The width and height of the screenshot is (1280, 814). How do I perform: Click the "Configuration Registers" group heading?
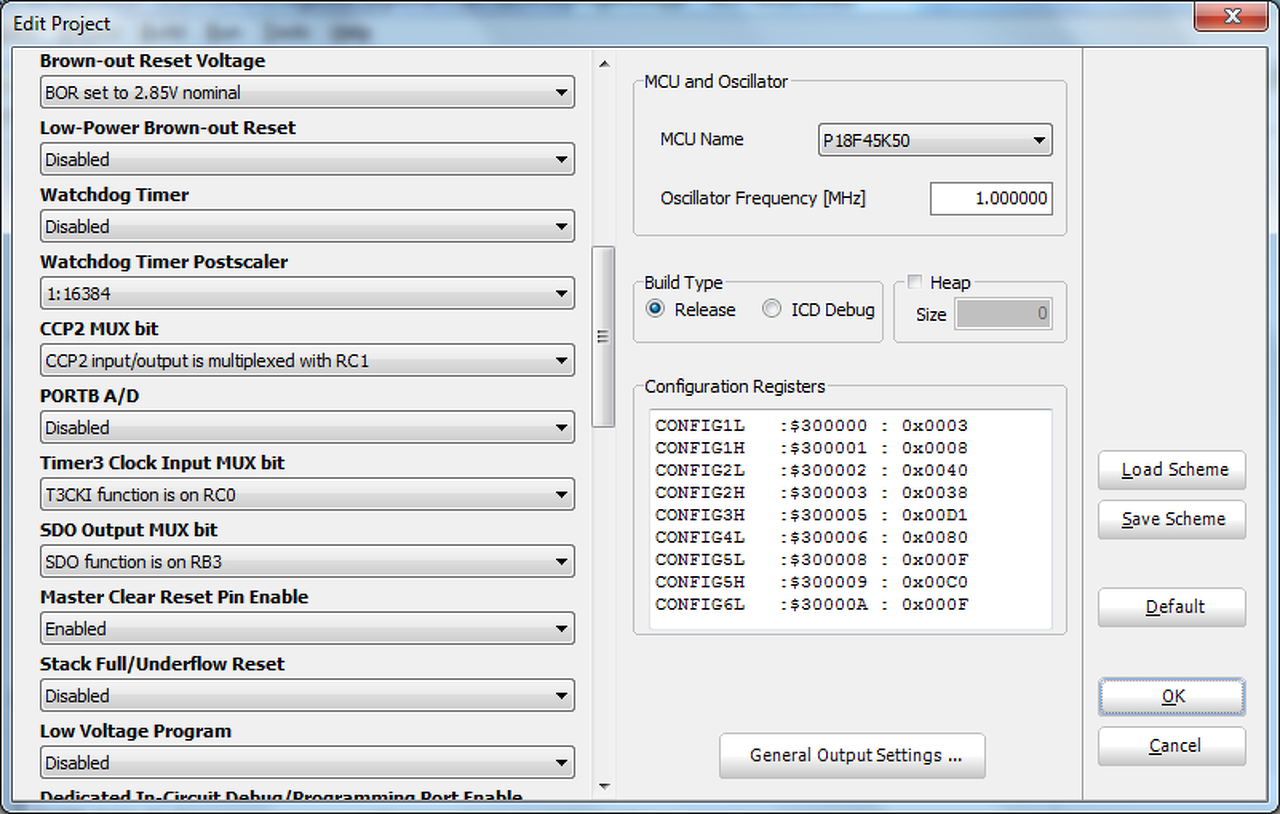735,386
